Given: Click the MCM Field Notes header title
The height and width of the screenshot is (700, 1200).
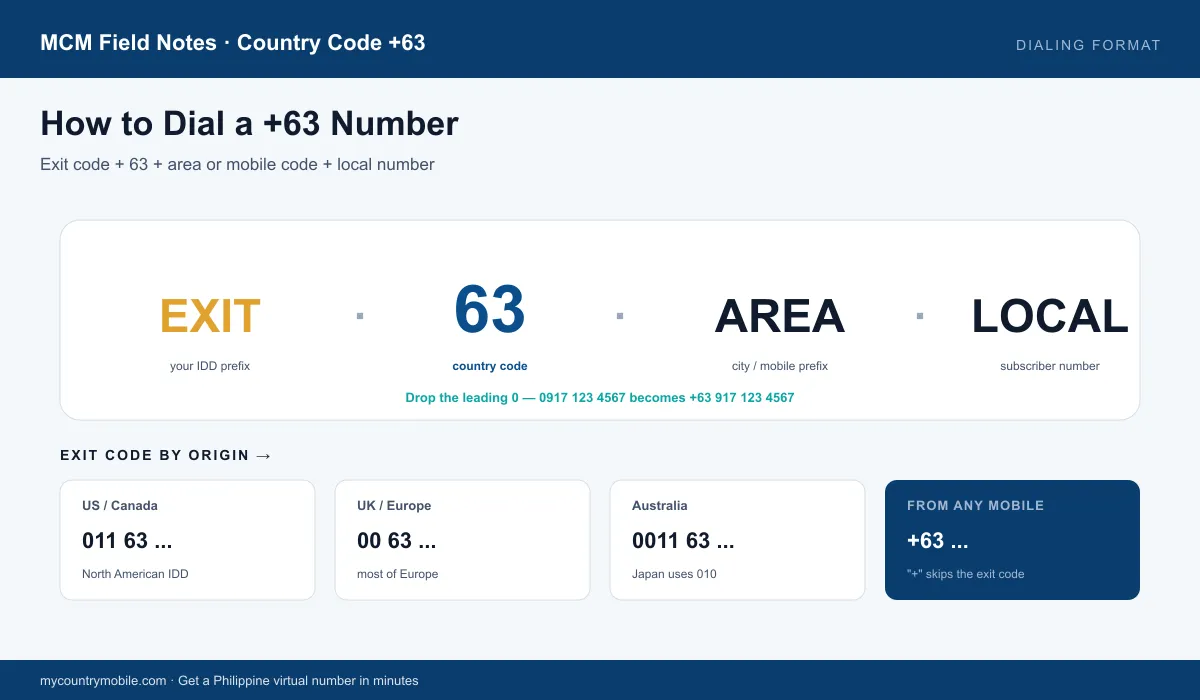Looking at the screenshot, I should 233,43.
